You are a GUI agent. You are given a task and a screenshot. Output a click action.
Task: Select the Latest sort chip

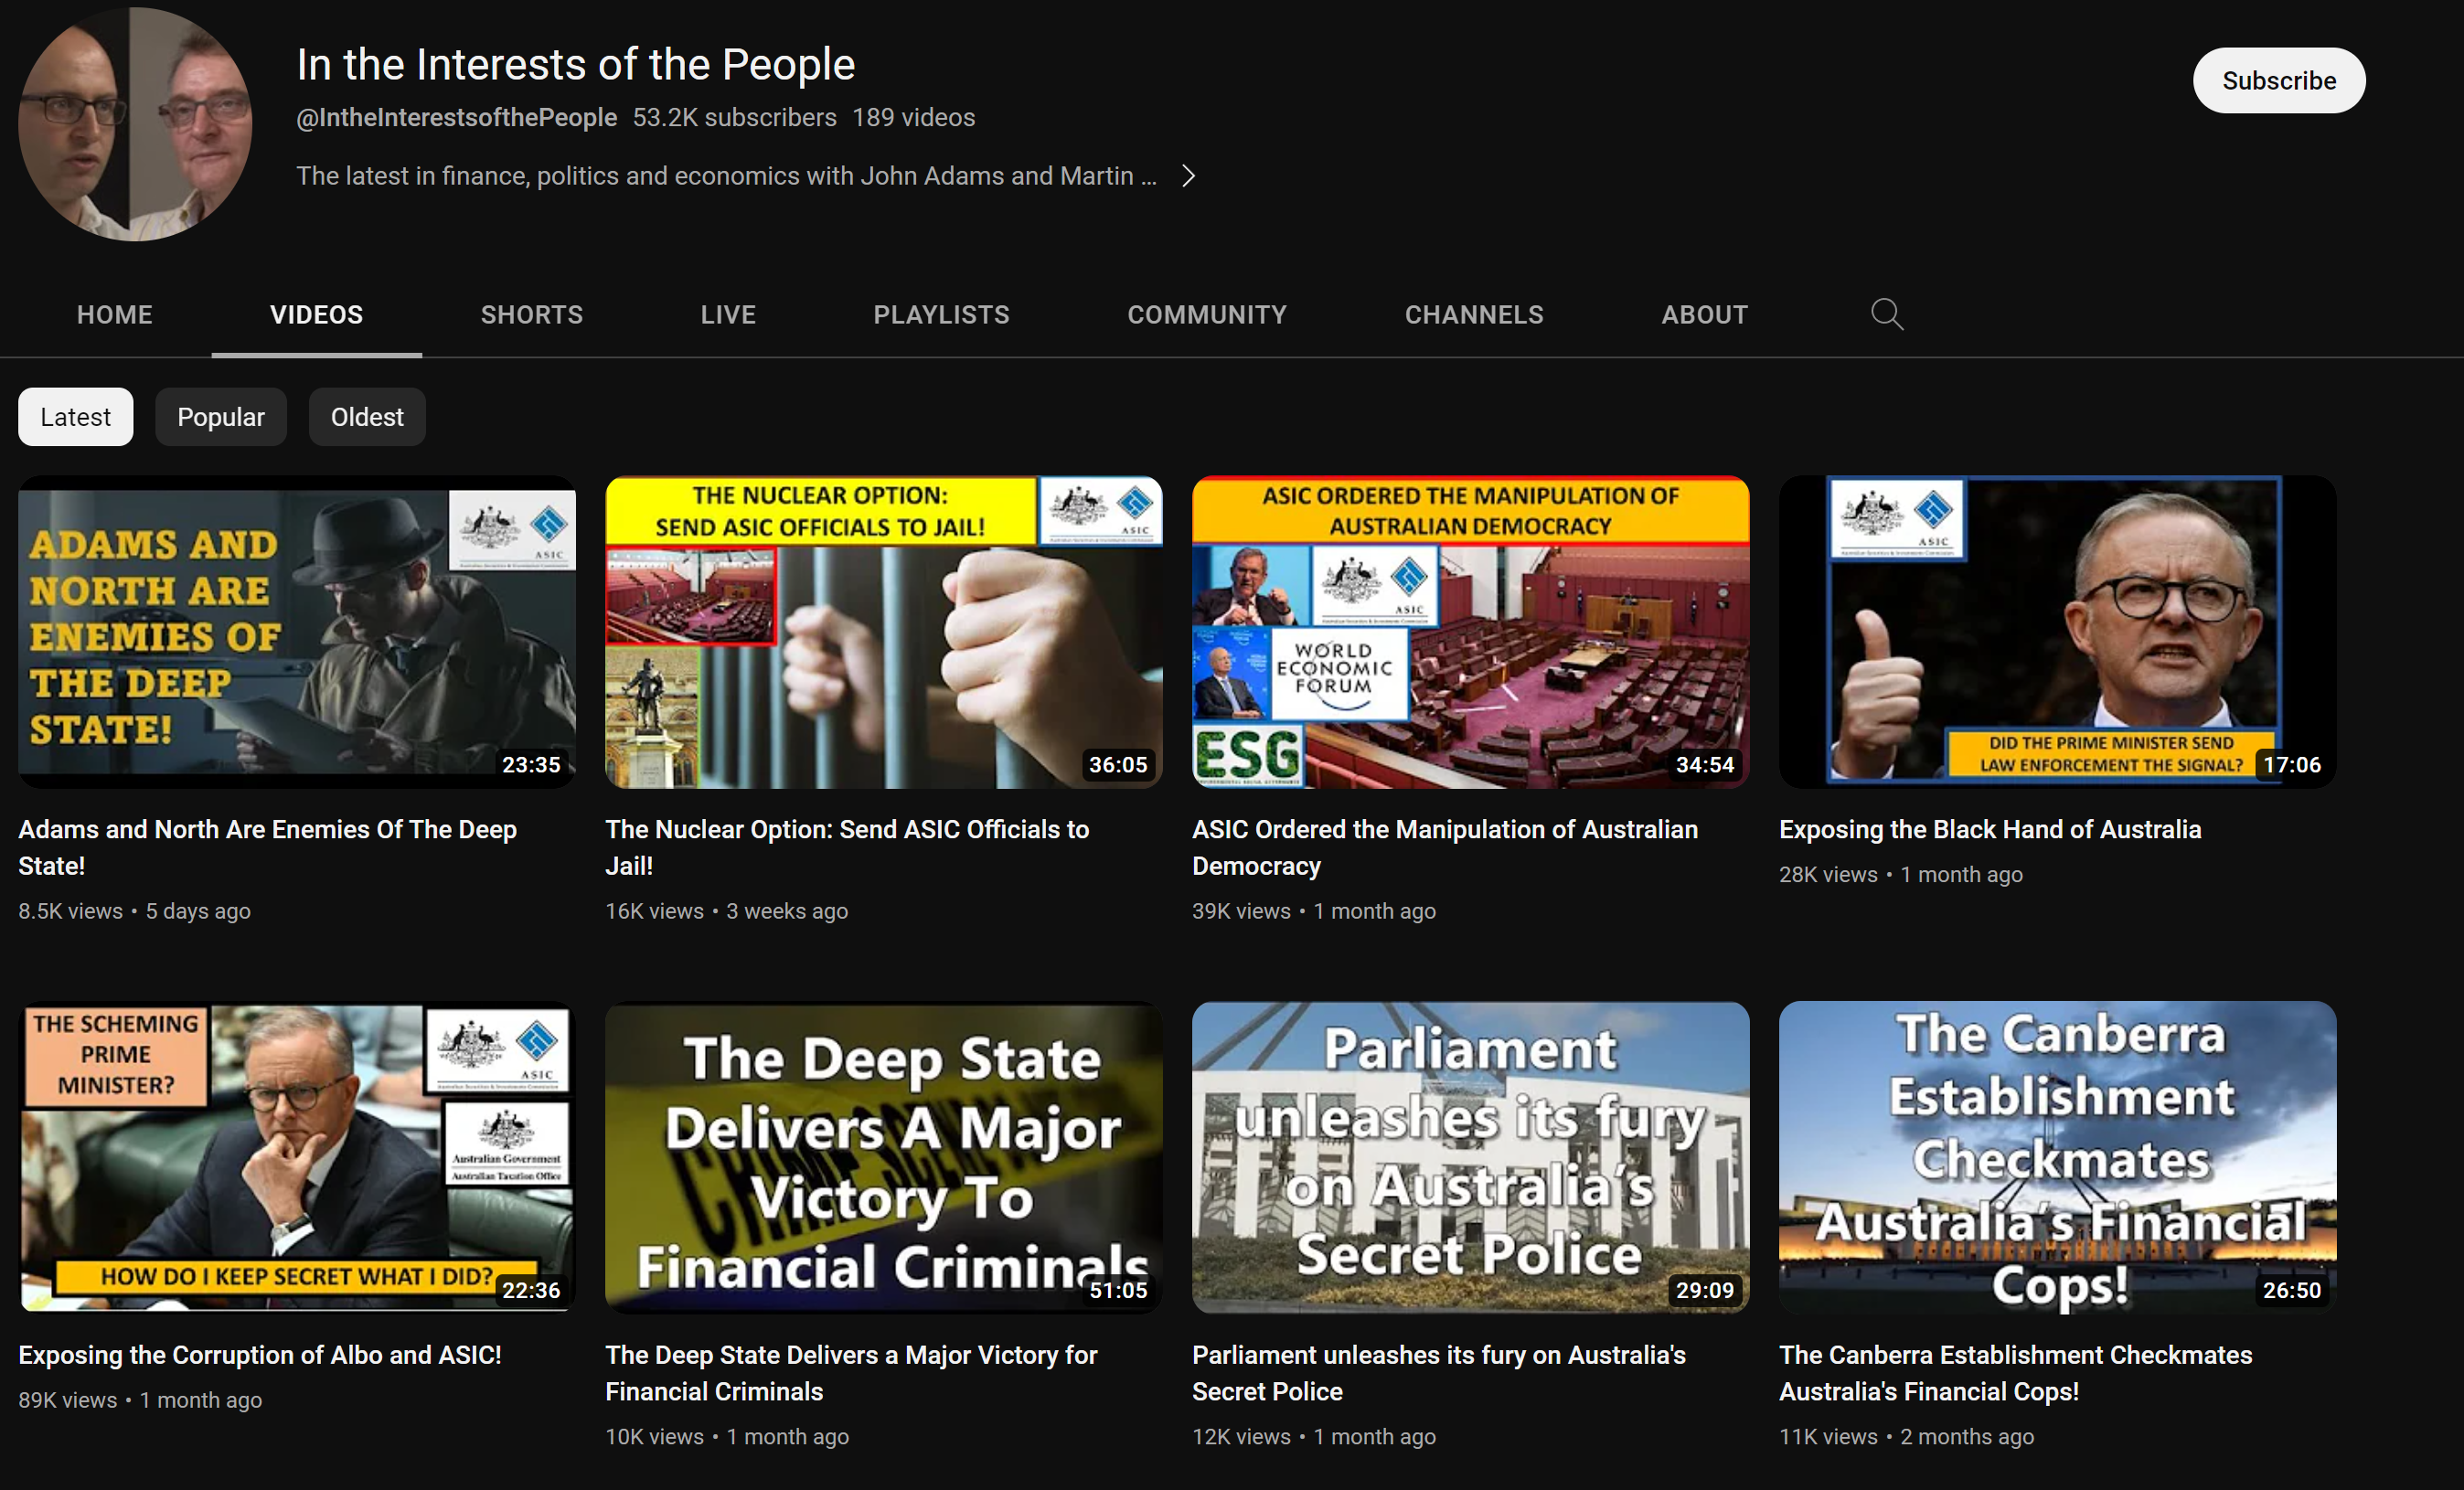[x=76, y=417]
